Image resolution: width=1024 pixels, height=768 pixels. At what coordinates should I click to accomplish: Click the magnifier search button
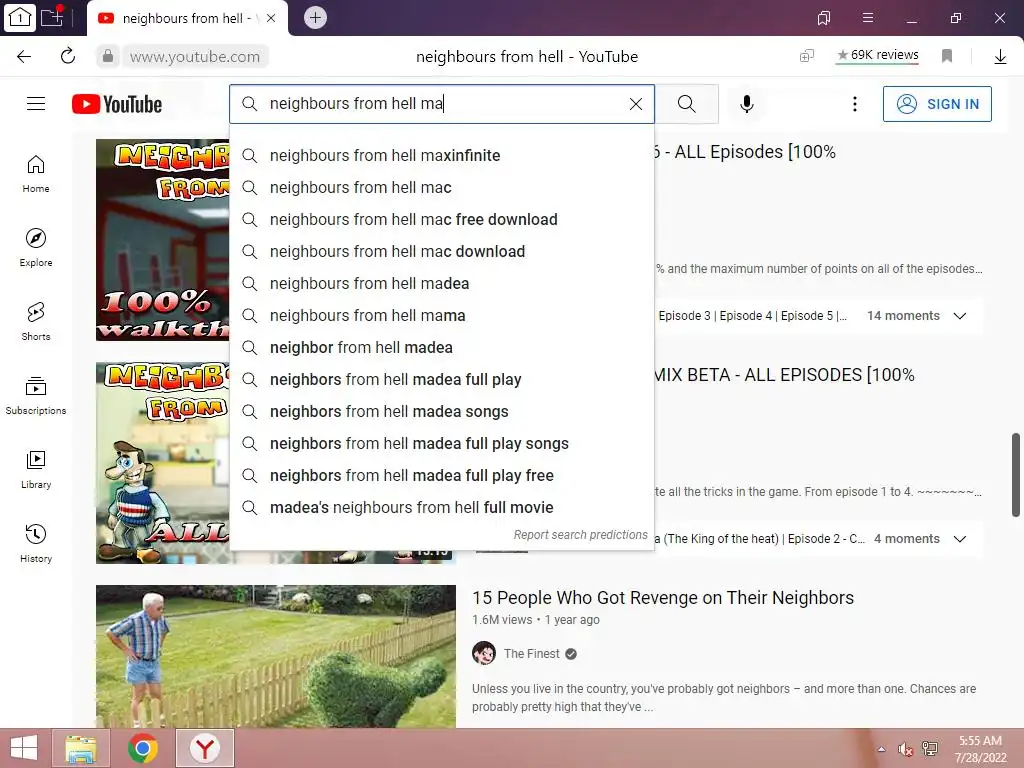pyautogui.click(x=686, y=104)
